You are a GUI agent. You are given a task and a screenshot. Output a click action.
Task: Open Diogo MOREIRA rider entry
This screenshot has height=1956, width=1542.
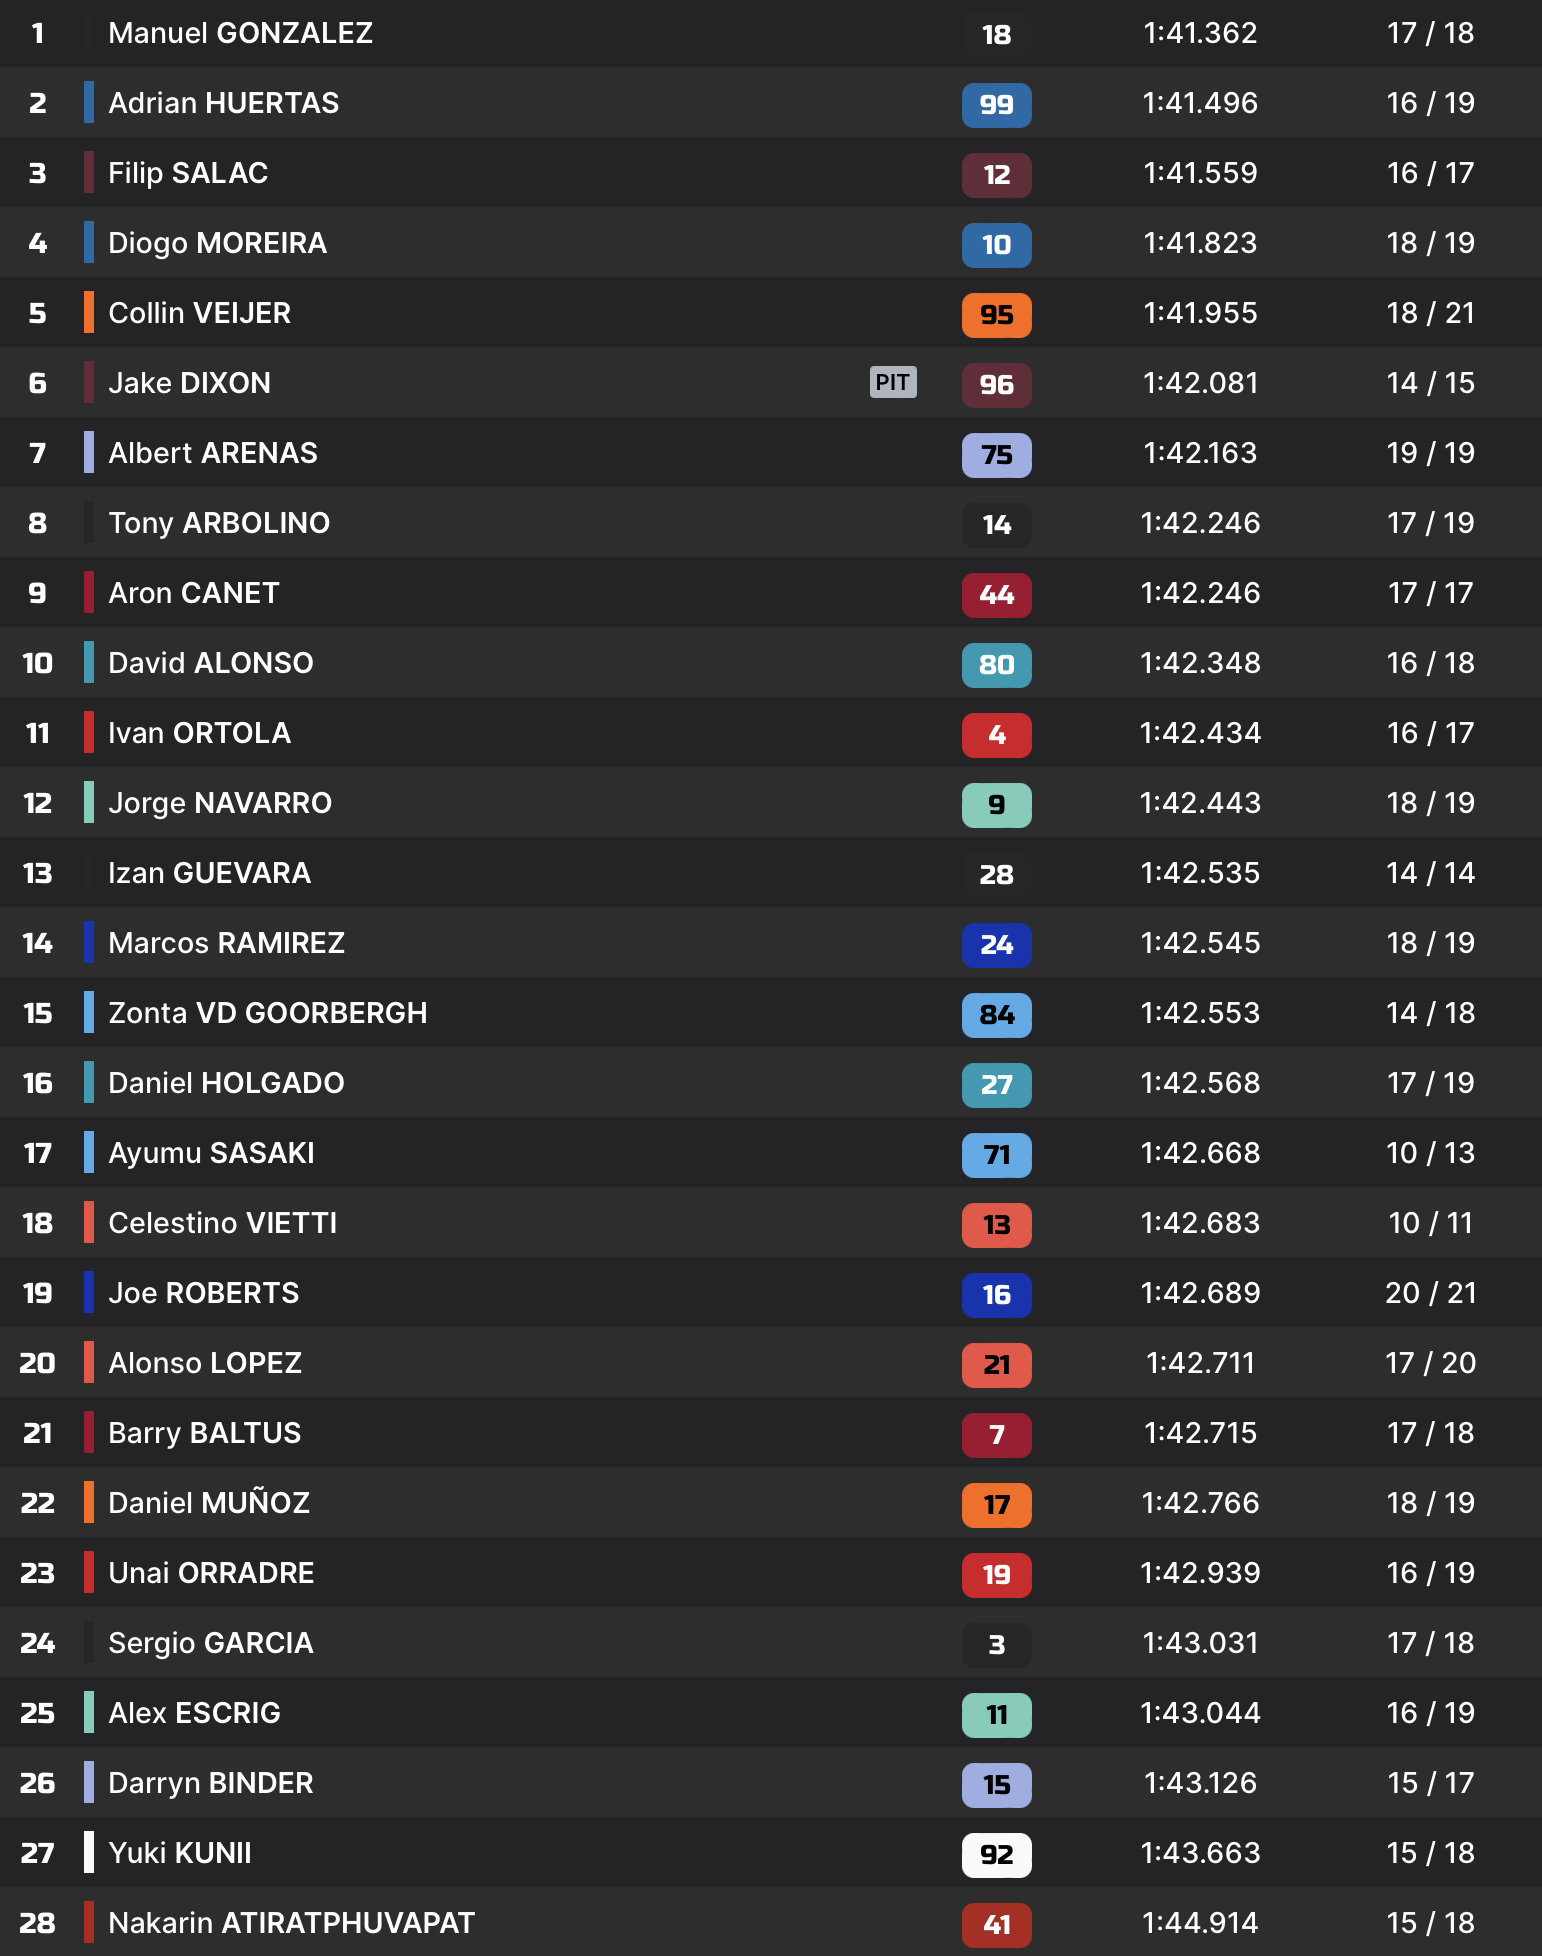coord(217,243)
